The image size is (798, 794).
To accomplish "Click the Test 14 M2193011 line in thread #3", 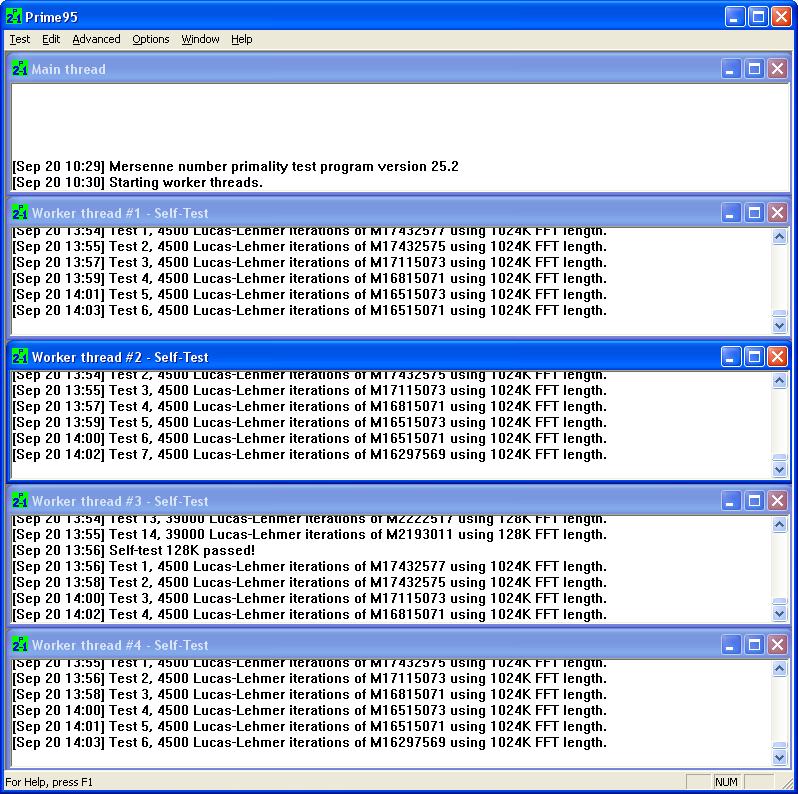I will (309, 534).
